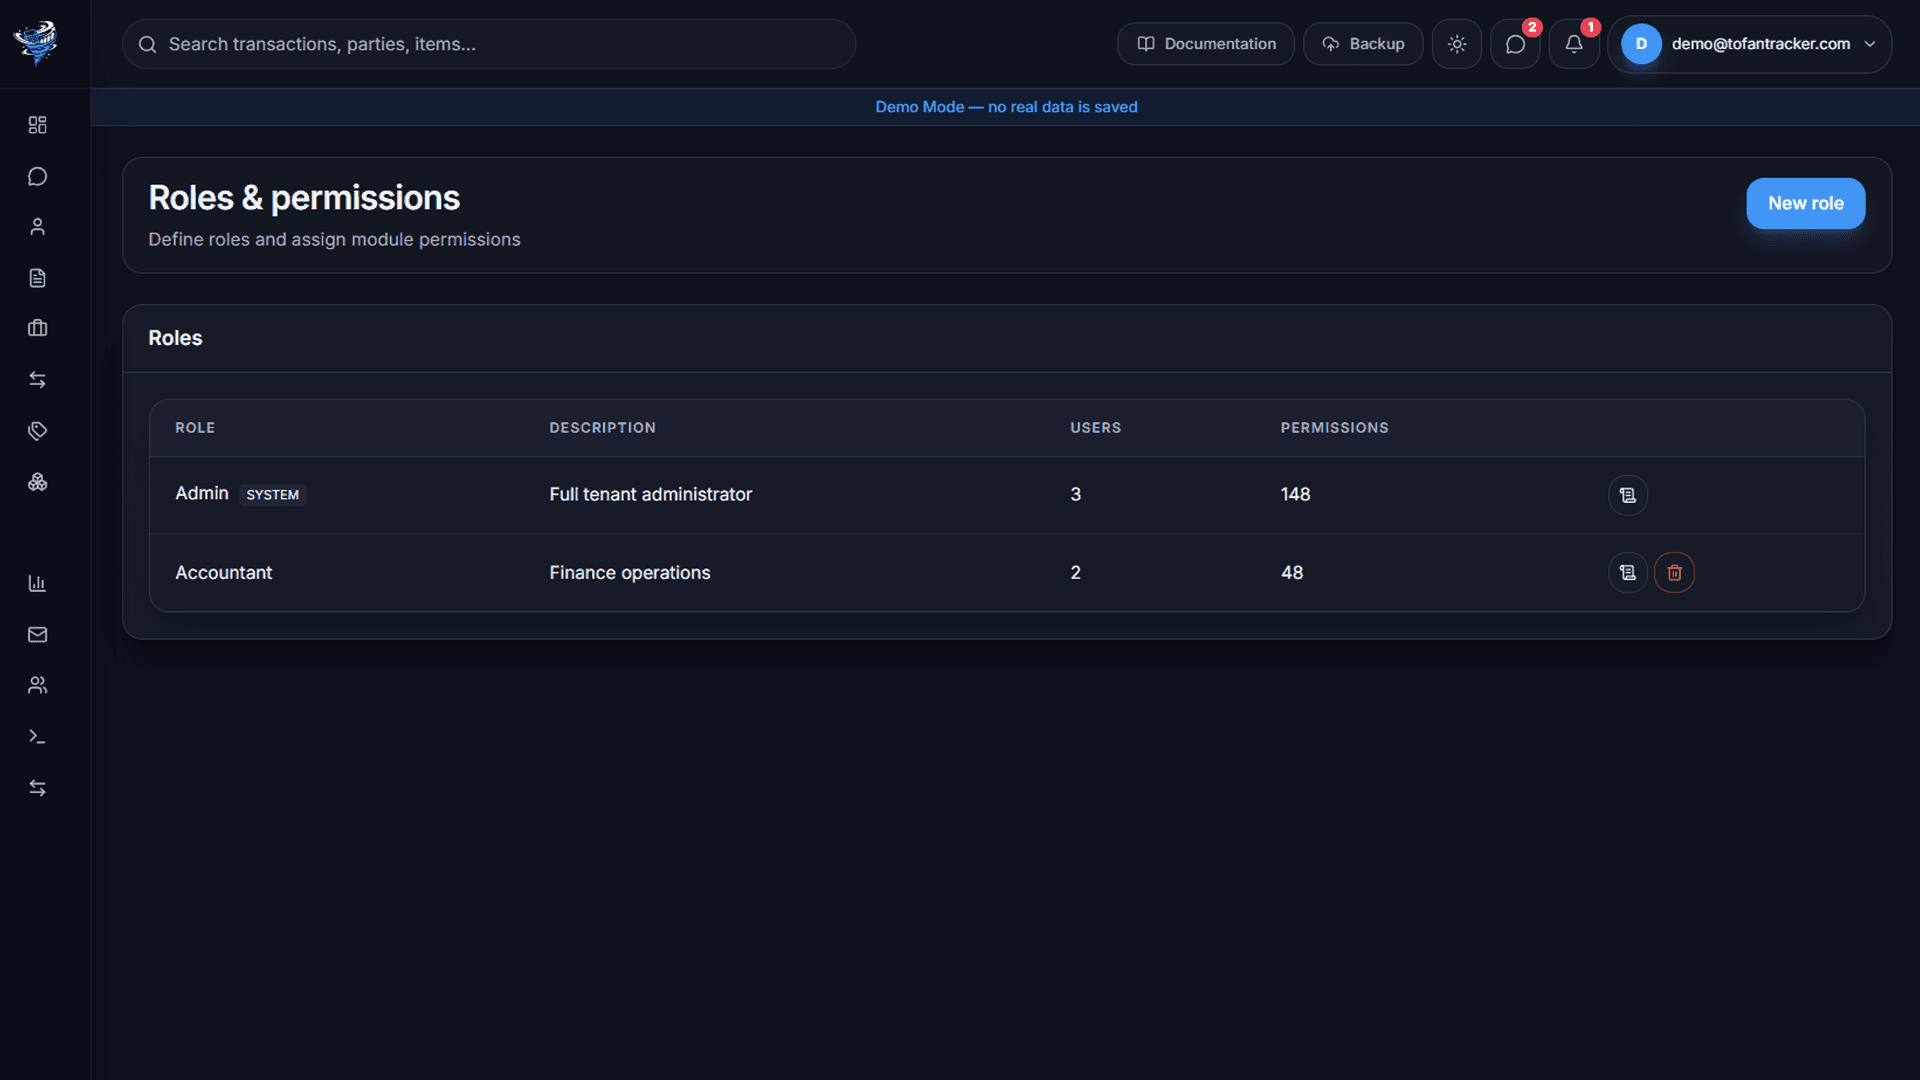Edit permissions for the Accountant role
Image resolution: width=1920 pixels, height=1080 pixels.
click(x=1628, y=573)
